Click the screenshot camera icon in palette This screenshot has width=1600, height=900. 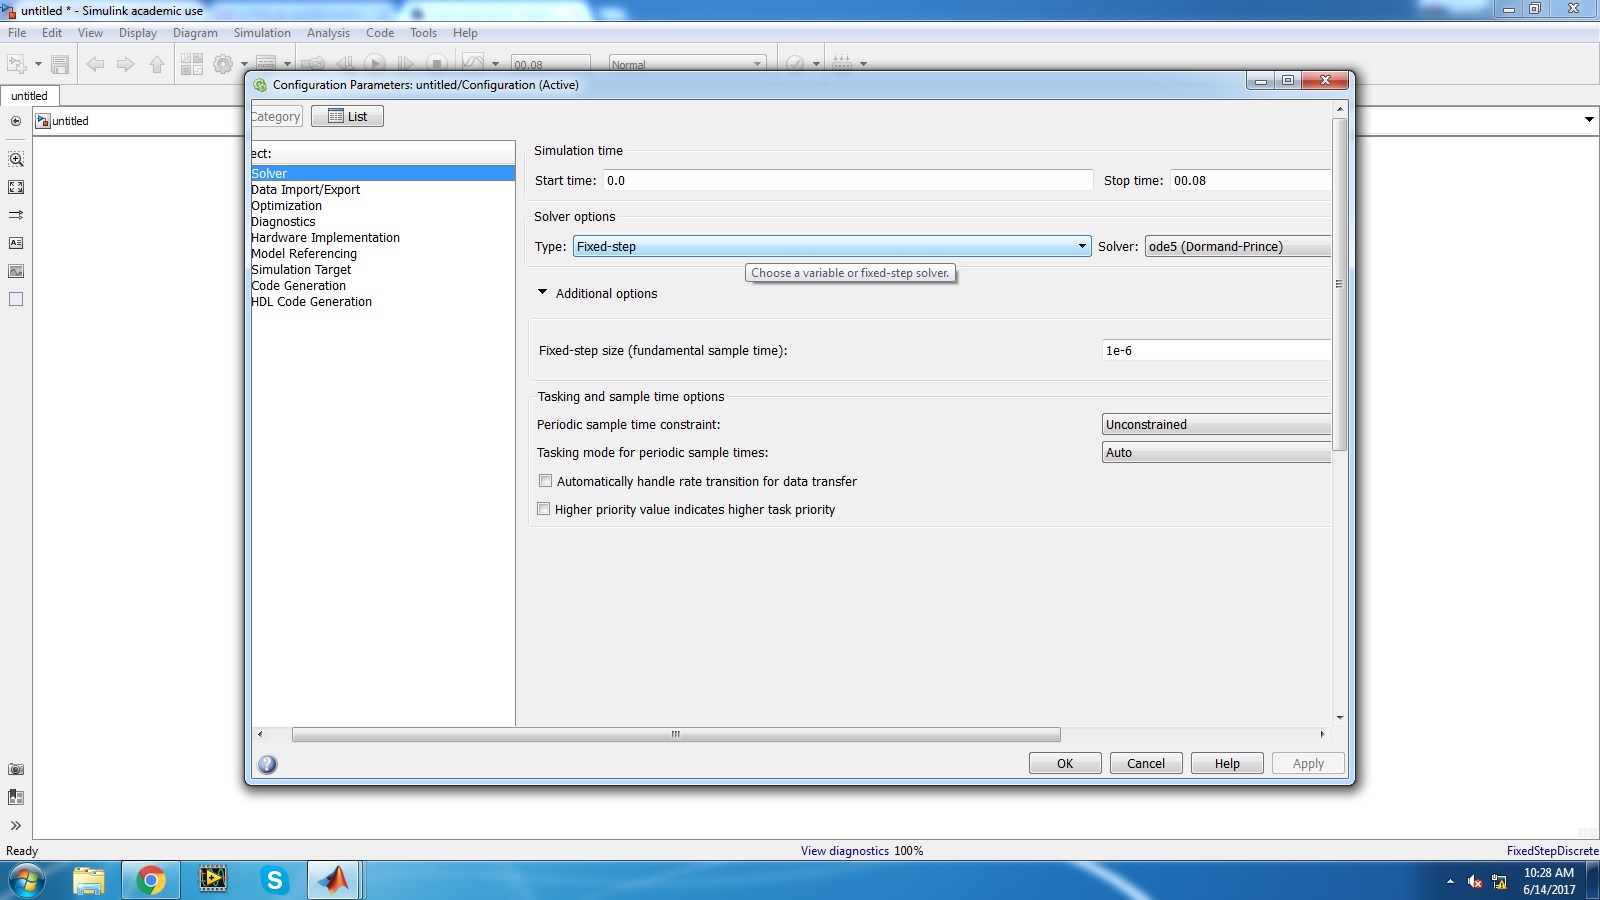[16, 769]
